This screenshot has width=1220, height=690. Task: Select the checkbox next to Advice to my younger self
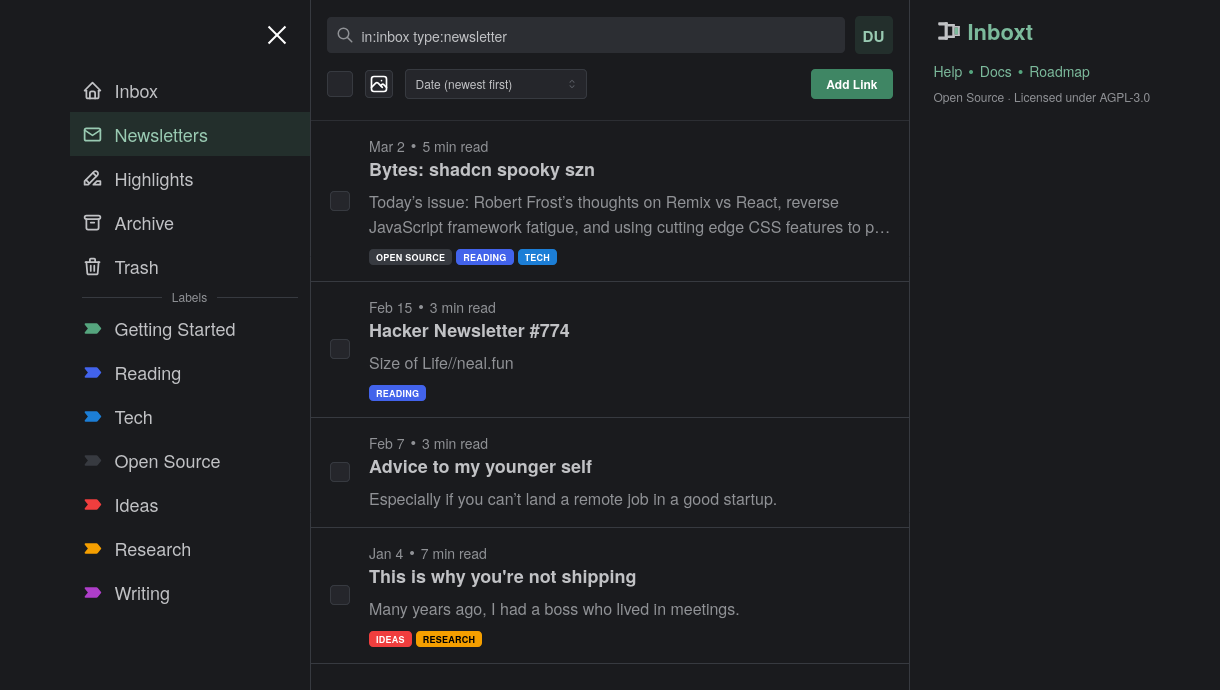pyautogui.click(x=340, y=471)
